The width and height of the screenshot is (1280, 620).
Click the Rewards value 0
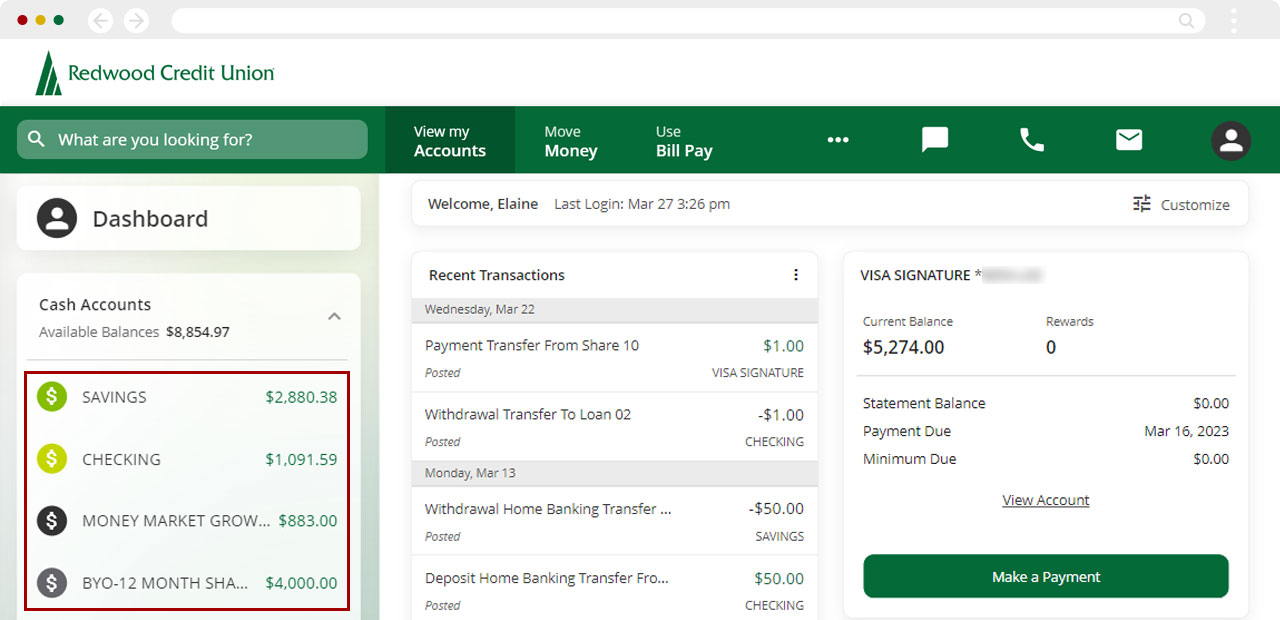(x=1051, y=347)
